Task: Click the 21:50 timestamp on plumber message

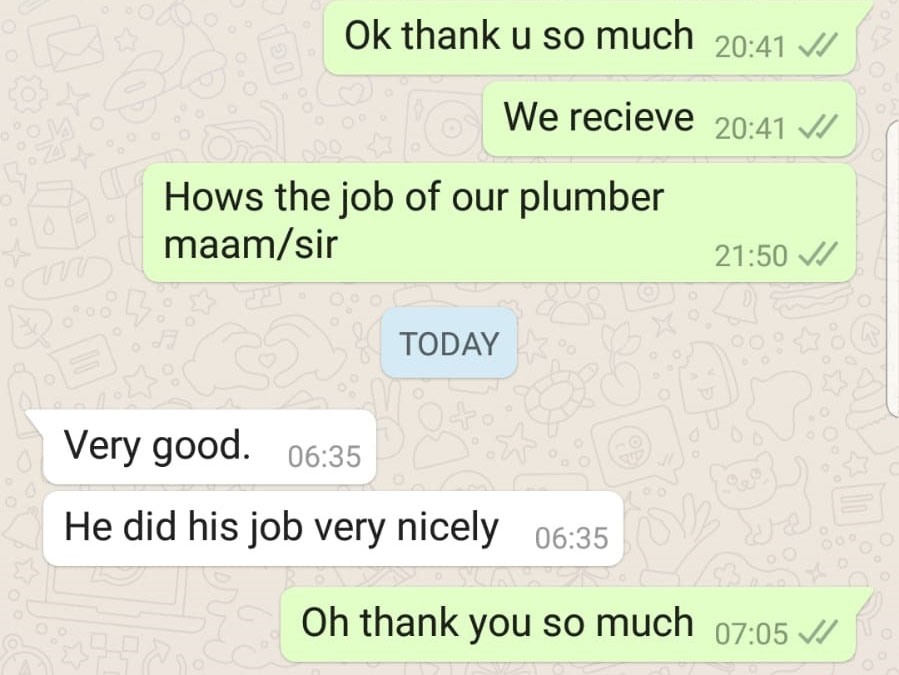Action: tap(751, 255)
